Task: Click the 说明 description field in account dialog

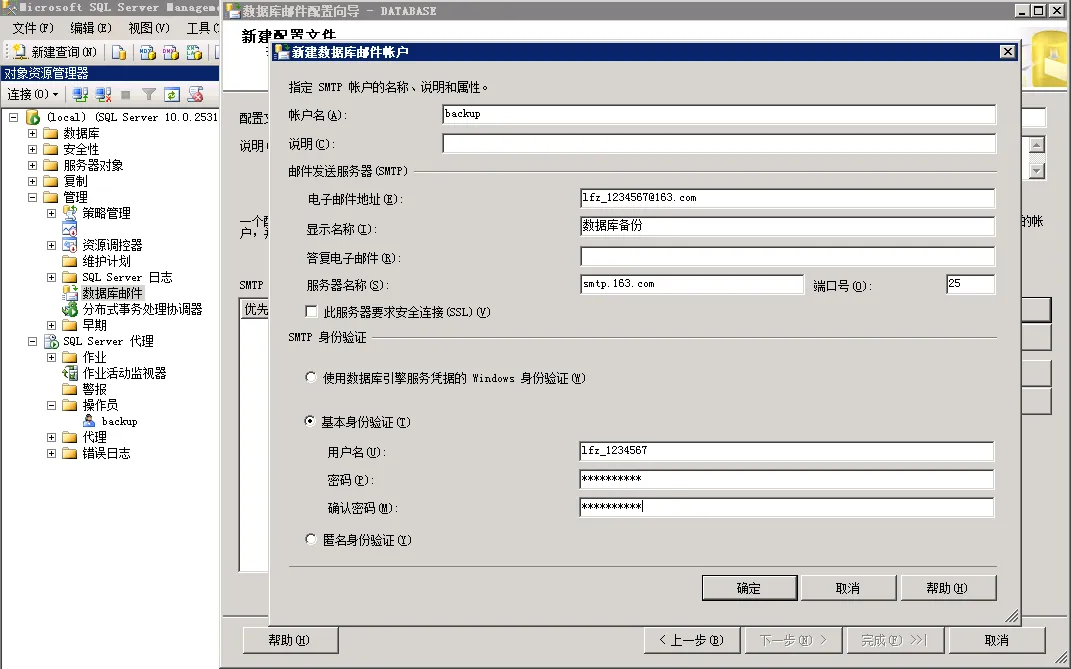Action: 719,144
